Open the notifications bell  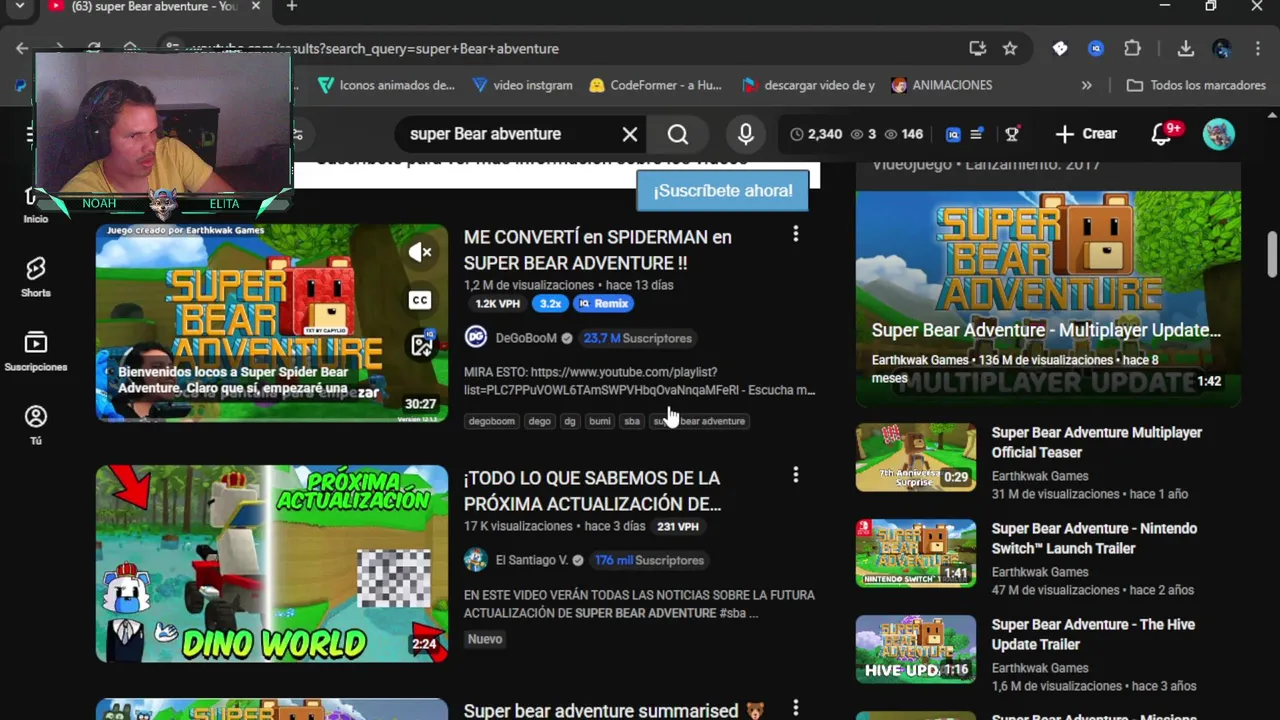(1163, 134)
